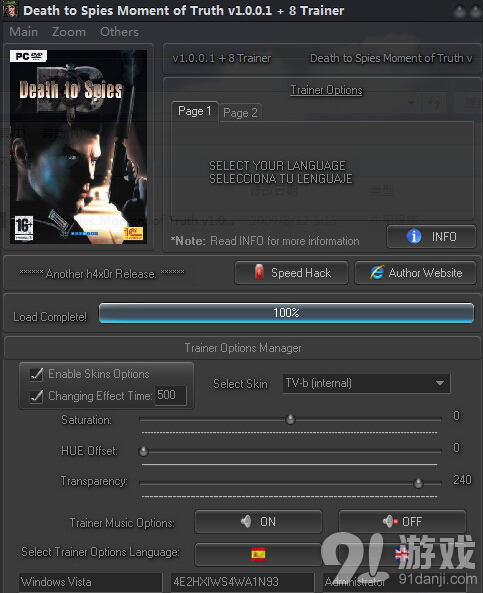Viewport: 483px width, 593px height.
Task: Click the v1.0.0.1 + 8 Trainer scrolling text
Action: [x=222, y=58]
